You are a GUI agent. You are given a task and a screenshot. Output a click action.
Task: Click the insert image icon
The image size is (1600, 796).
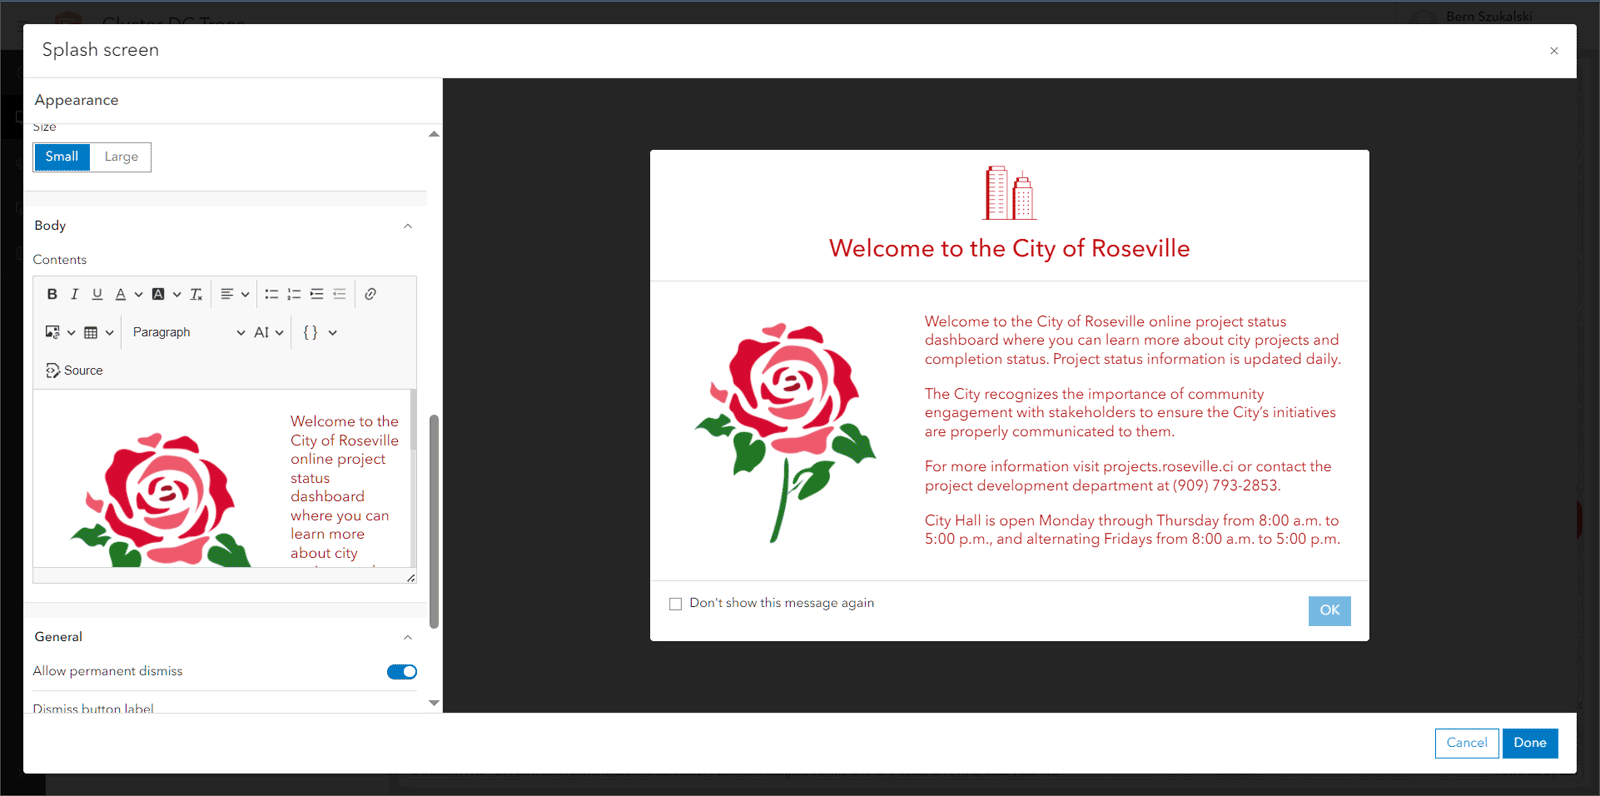[52, 332]
